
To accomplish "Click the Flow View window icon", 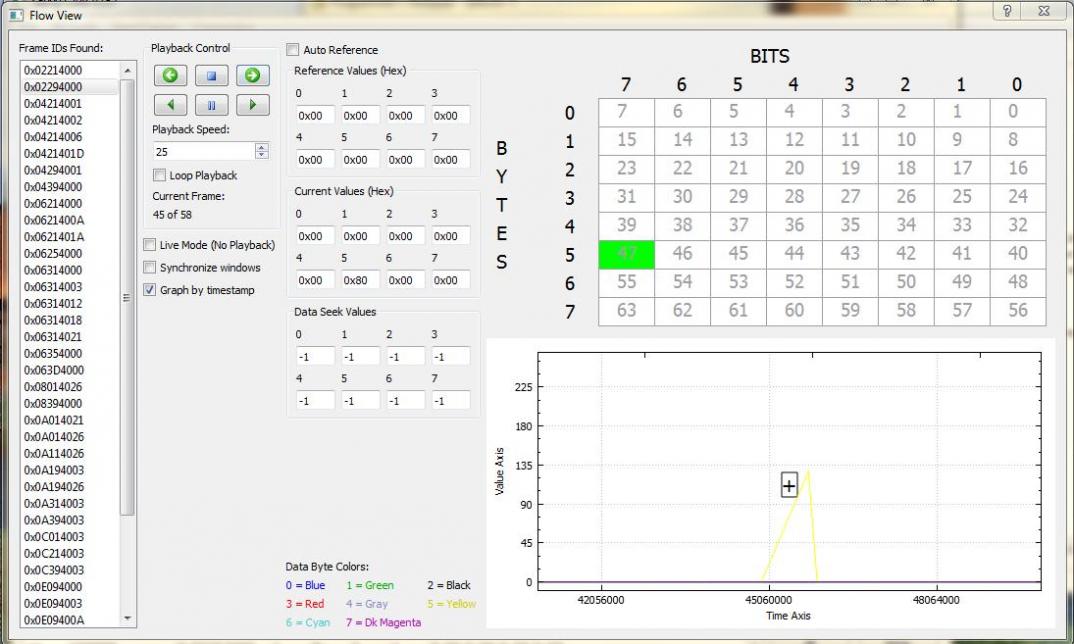I will coord(16,14).
